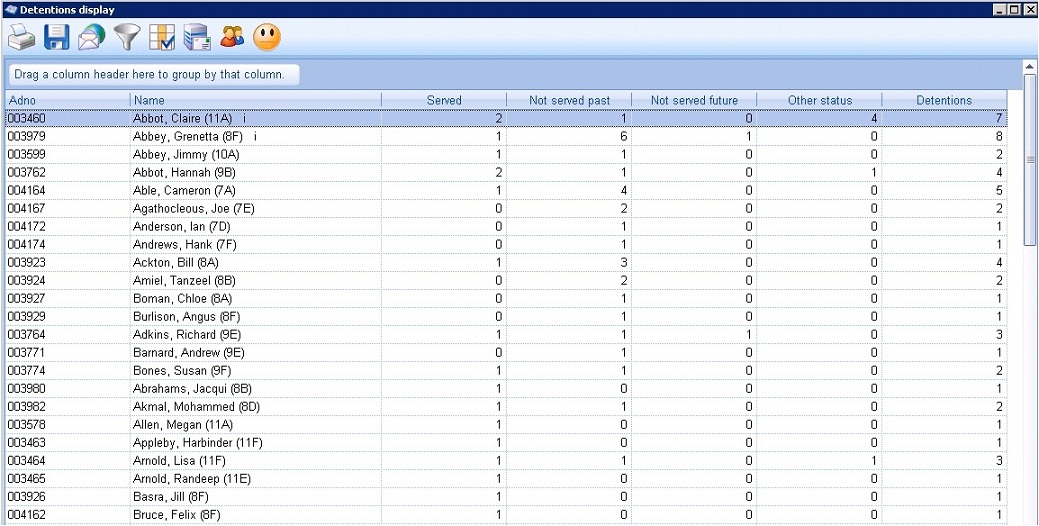Image resolution: width=1039 pixels, height=526 pixels.
Task: Click the Detentions column header
Action: 944,100
